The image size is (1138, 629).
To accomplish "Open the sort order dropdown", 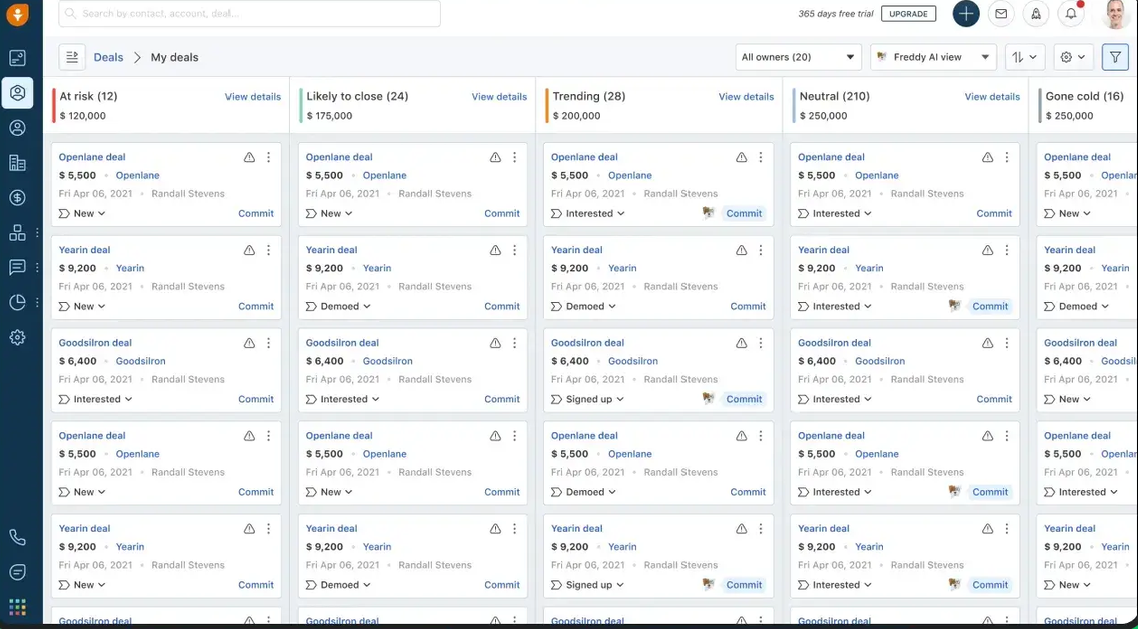I will (1025, 57).
